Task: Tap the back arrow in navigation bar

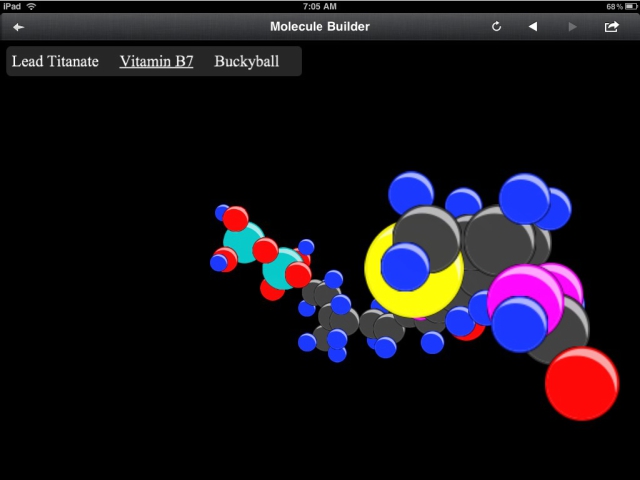Action: click(18, 27)
